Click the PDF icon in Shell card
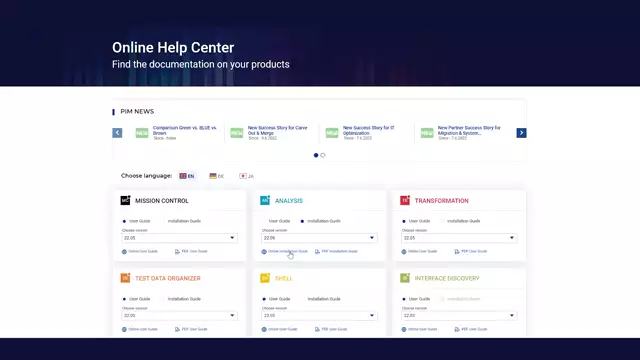 coord(317,329)
